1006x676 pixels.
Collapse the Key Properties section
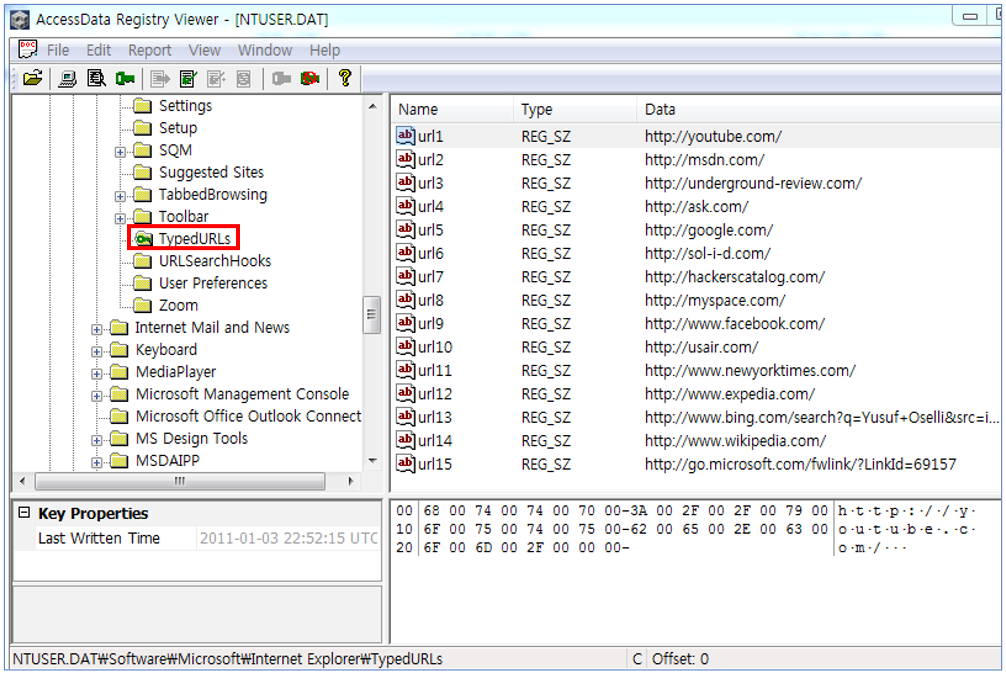[x=24, y=512]
